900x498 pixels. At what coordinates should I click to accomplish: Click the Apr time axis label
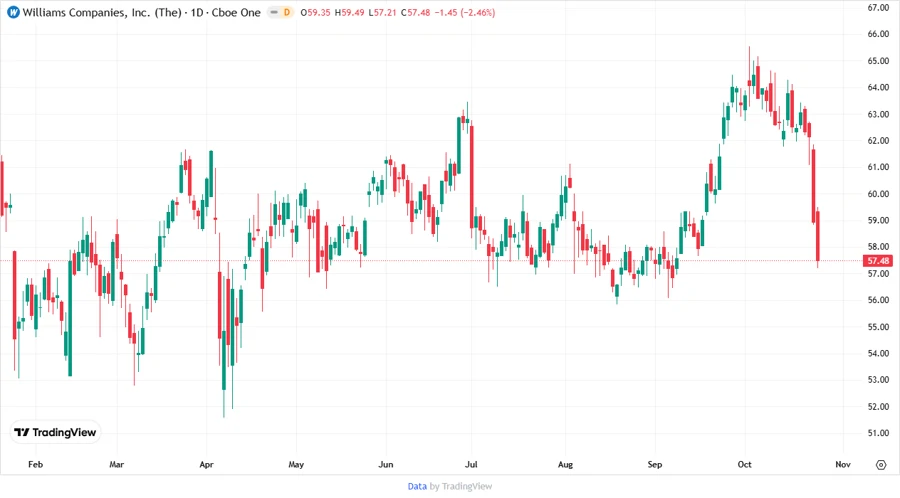coord(207,464)
